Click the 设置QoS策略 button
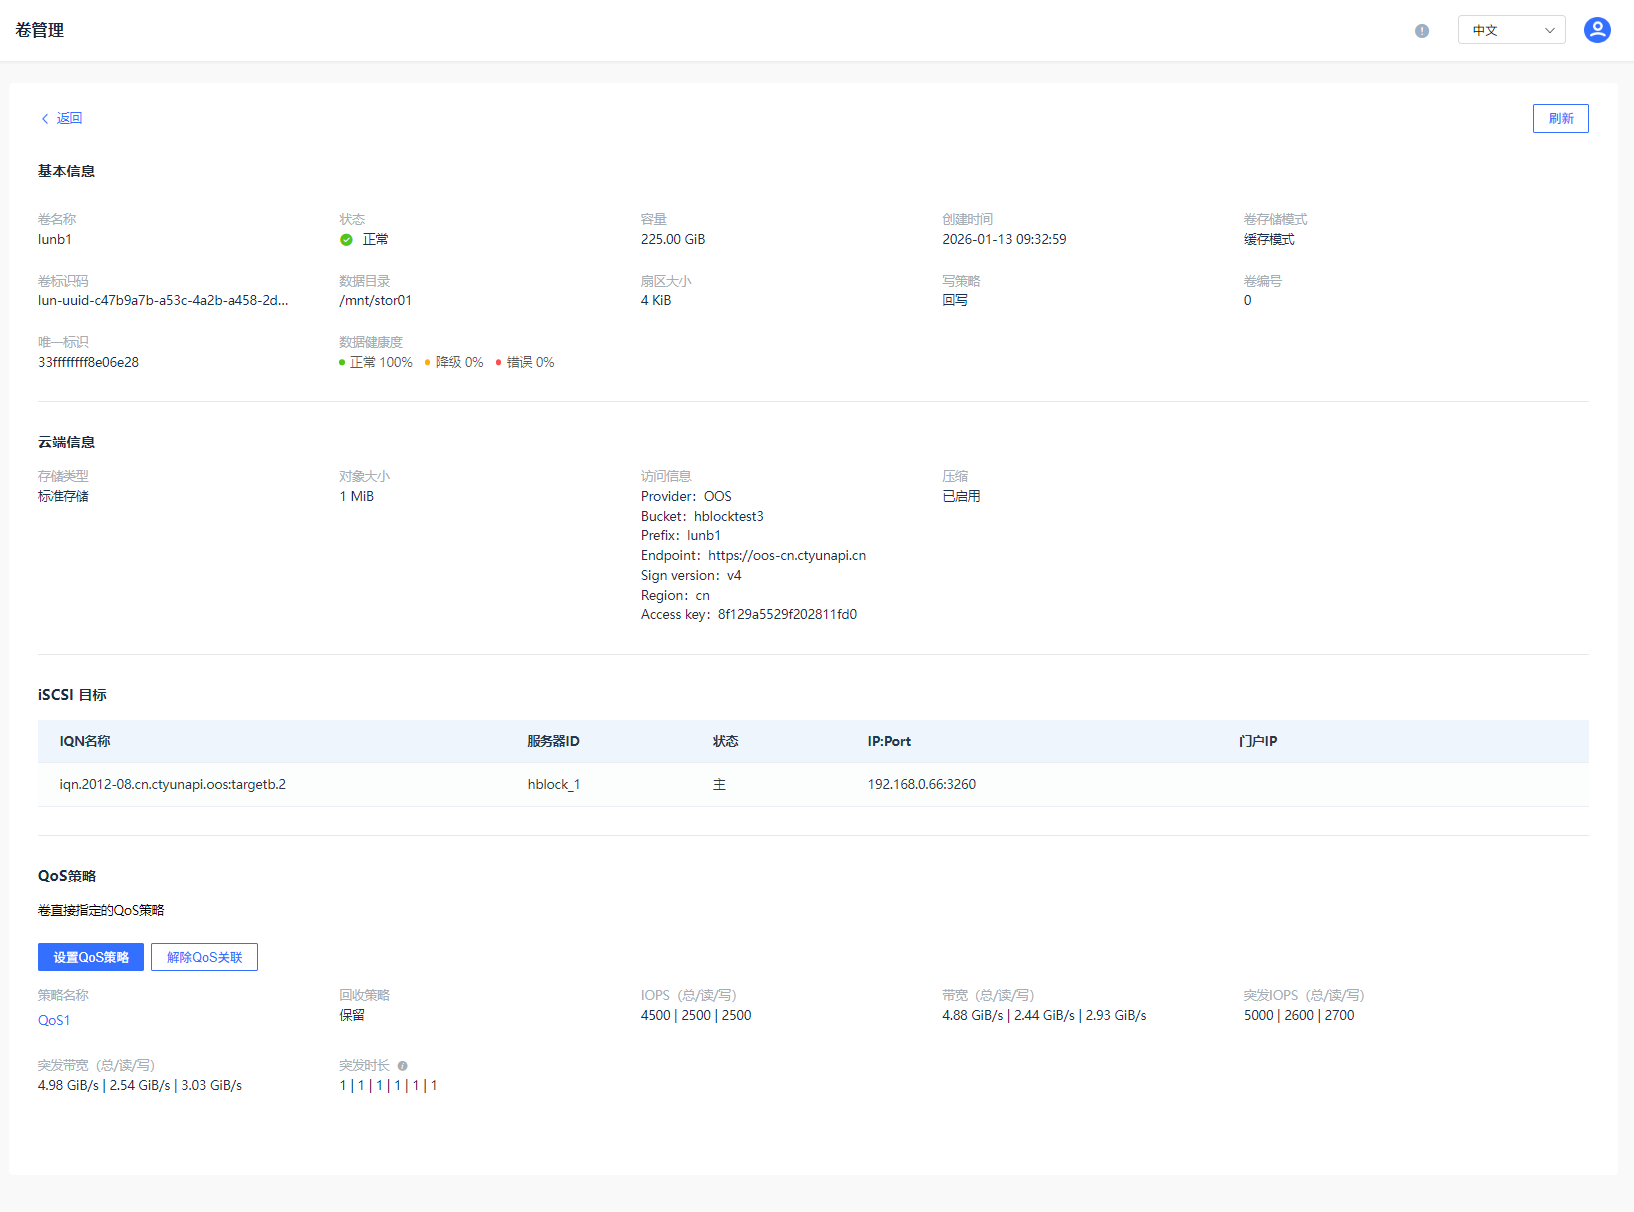1634x1212 pixels. [91, 957]
